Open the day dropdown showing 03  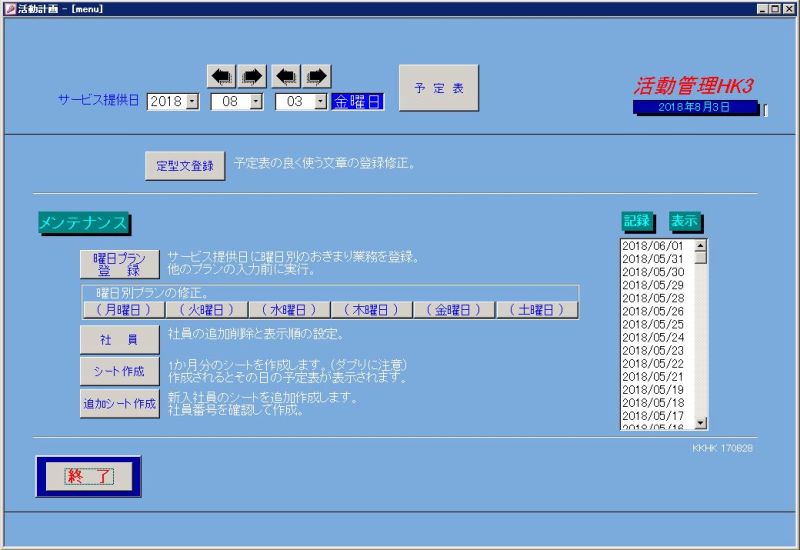tap(320, 102)
